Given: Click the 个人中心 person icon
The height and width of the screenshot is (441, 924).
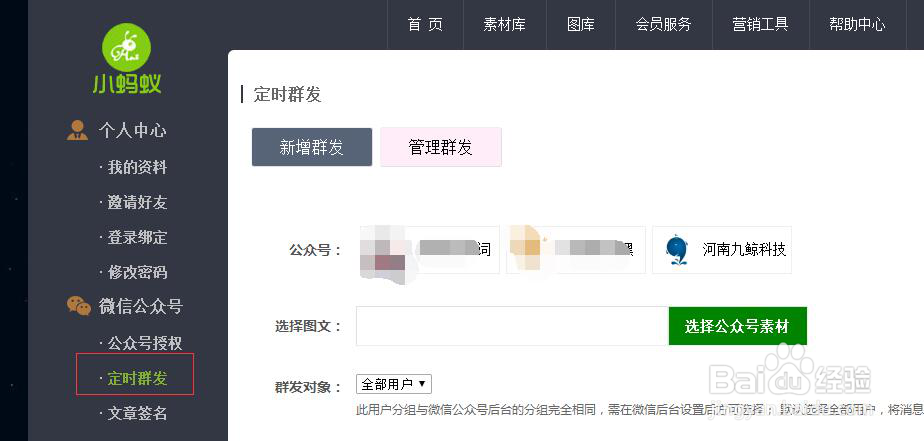Looking at the screenshot, I should [x=77, y=130].
